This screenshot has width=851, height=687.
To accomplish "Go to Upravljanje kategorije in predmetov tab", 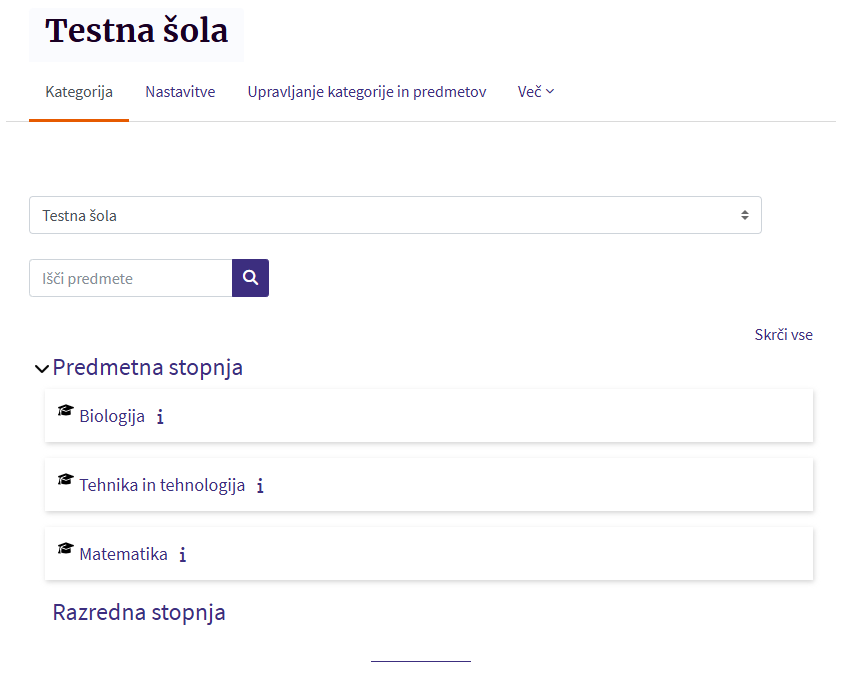I will click(367, 92).
